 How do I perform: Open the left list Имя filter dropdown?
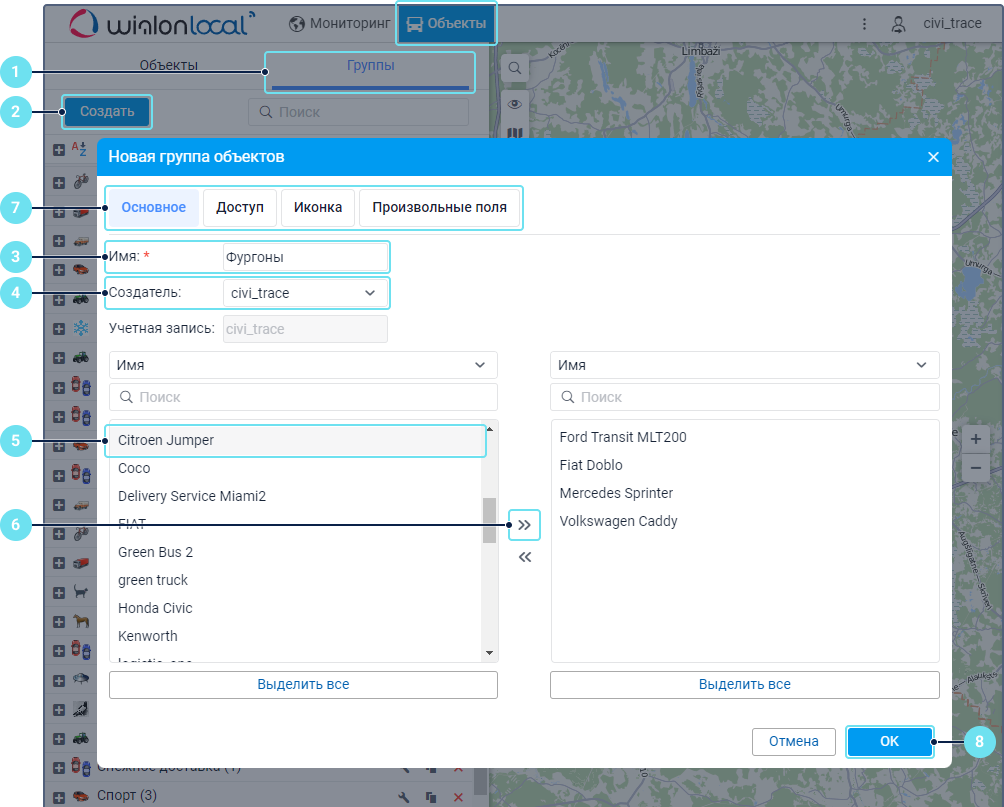click(x=303, y=365)
